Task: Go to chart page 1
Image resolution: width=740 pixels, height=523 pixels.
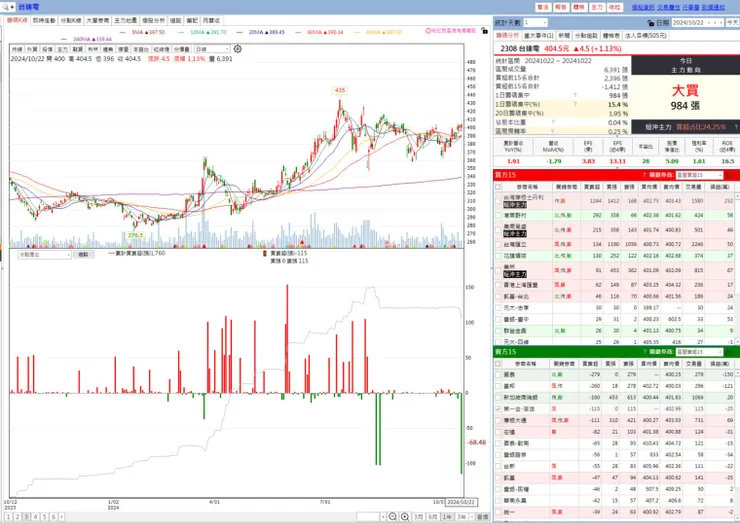Action: click(x=8, y=517)
